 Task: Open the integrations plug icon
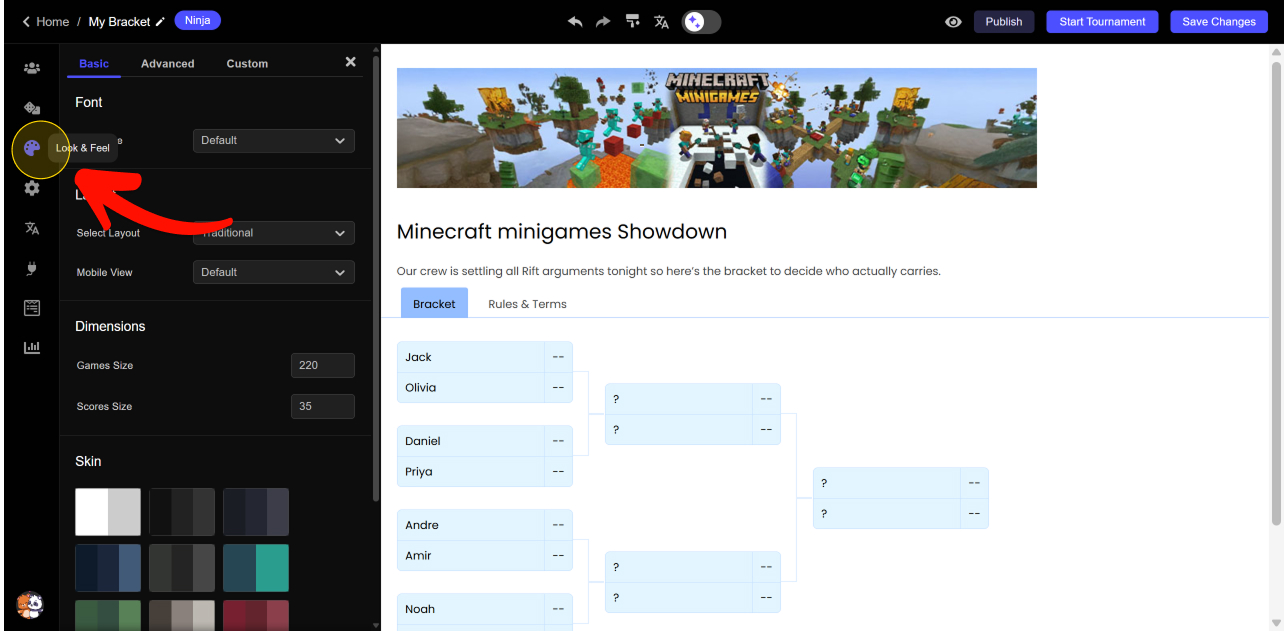pyautogui.click(x=32, y=268)
